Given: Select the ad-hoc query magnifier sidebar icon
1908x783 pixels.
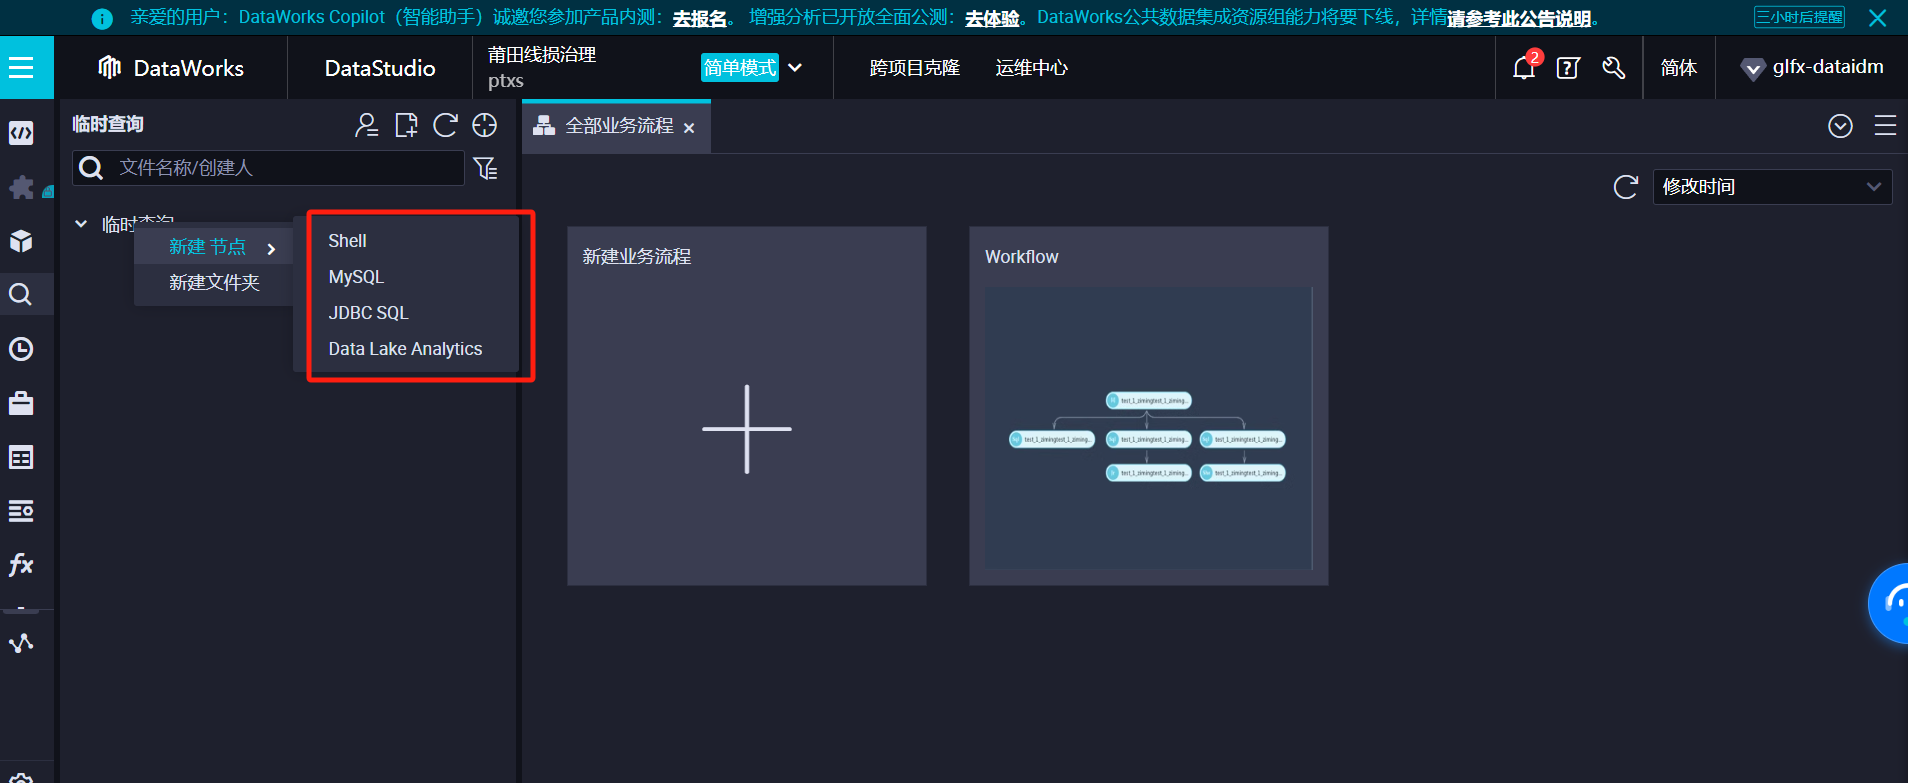Looking at the screenshot, I should point(21,294).
